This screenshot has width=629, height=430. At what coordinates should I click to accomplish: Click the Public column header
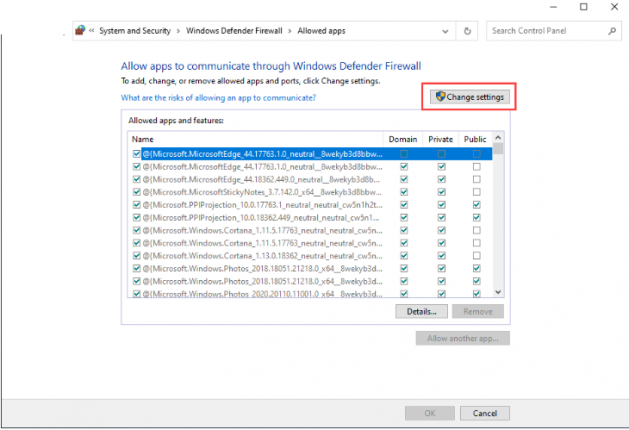tap(475, 139)
